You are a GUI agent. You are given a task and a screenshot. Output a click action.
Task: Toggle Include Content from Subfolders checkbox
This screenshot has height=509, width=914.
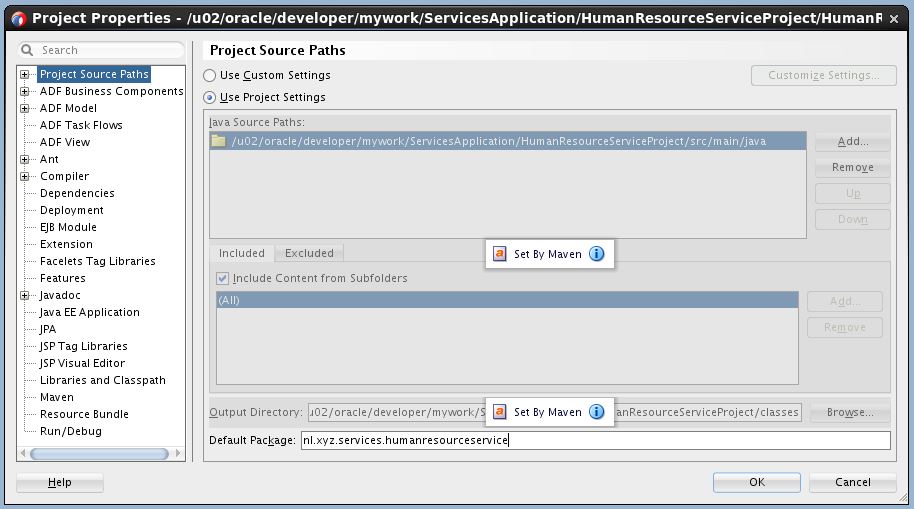pos(224,278)
